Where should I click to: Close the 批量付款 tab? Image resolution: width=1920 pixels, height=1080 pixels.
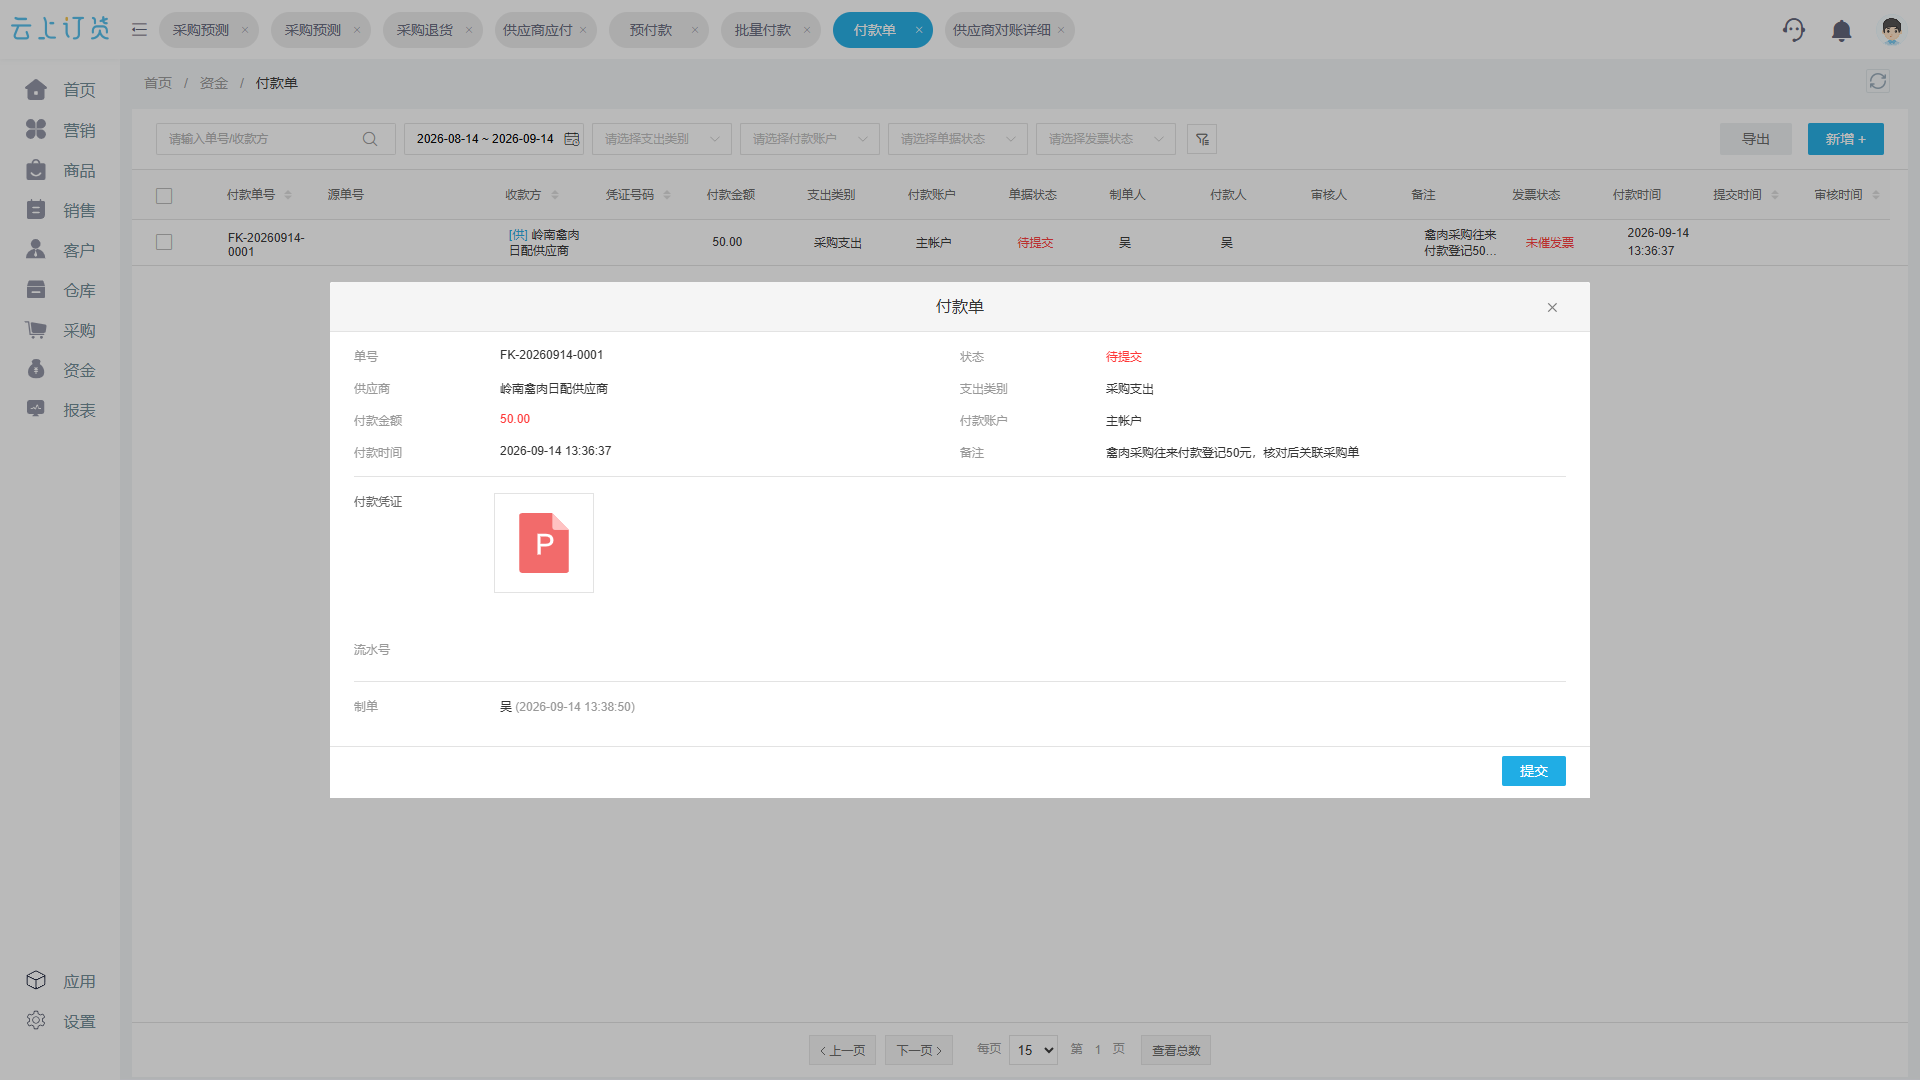[x=806, y=30]
